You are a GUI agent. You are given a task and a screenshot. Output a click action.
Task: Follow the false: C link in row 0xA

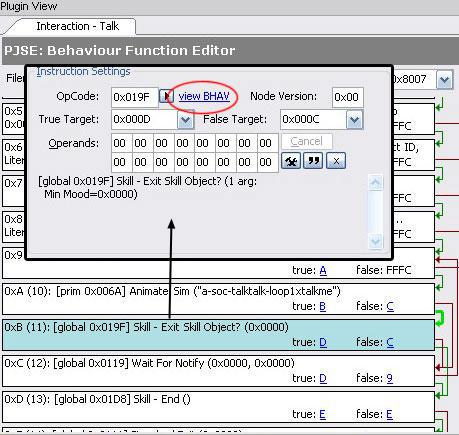pos(390,306)
